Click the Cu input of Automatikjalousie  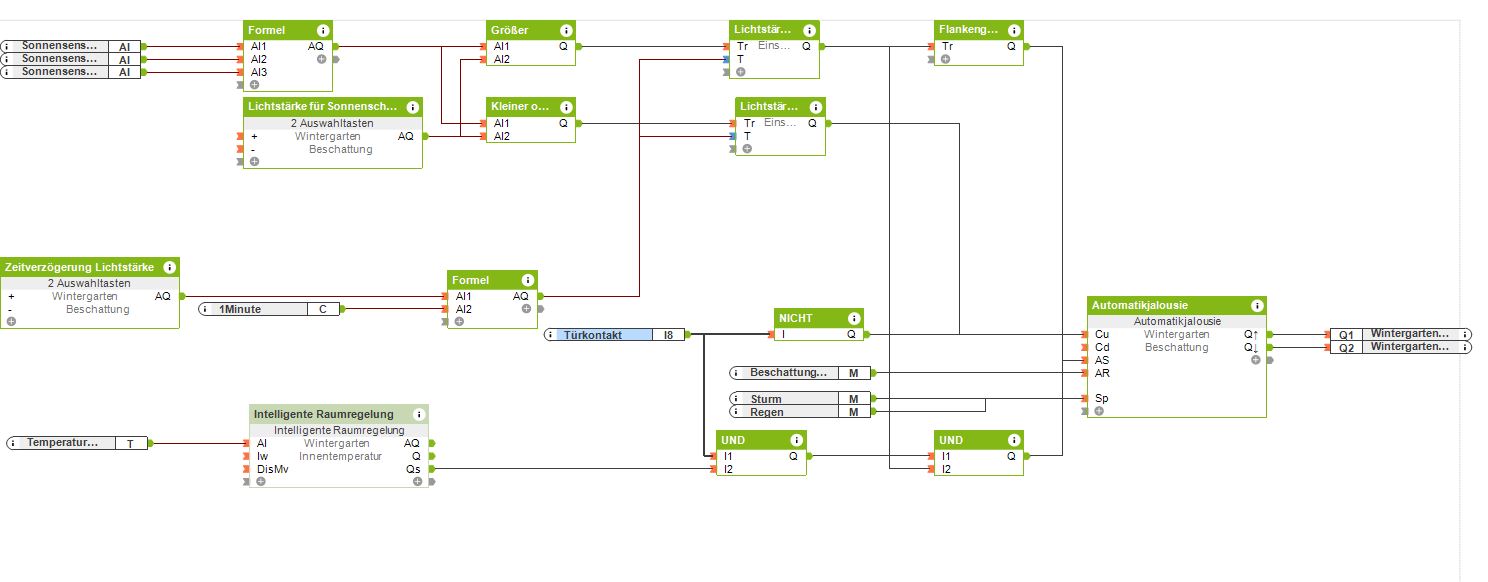[1101, 334]
